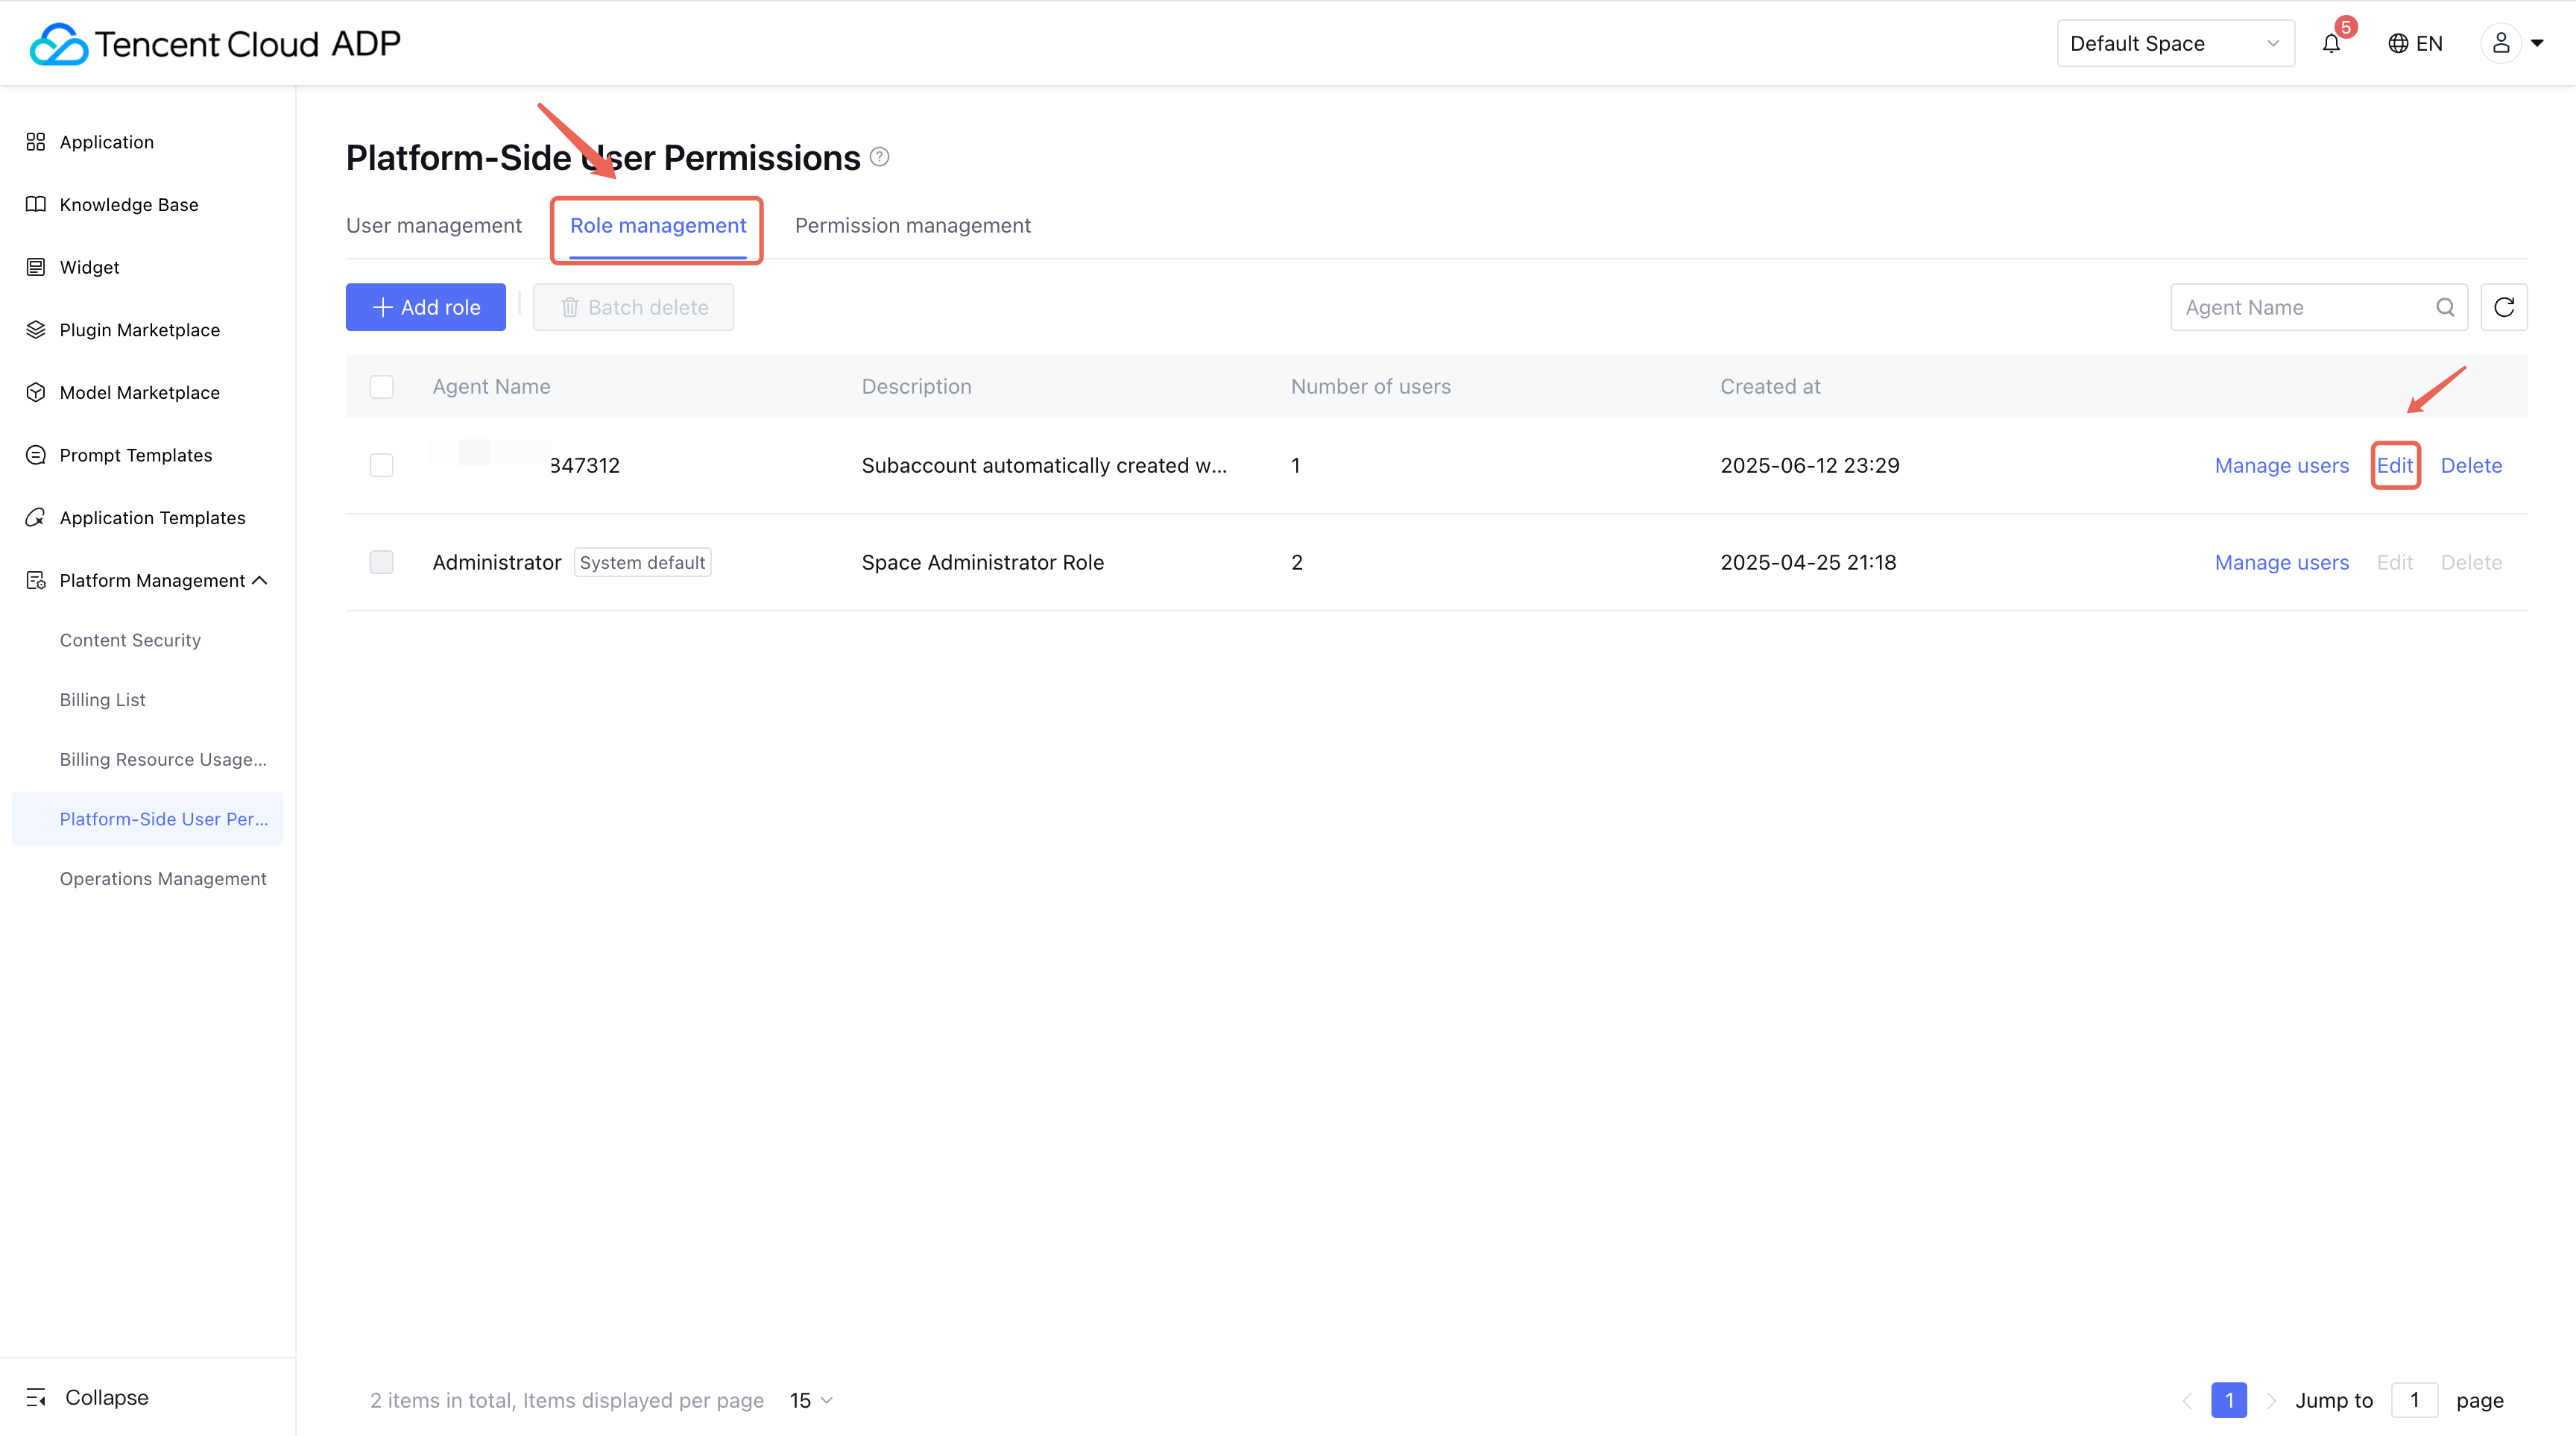This screenshot has height=1436, width=2576.
Task: Click the Add role button
Action: pos(425,307)
